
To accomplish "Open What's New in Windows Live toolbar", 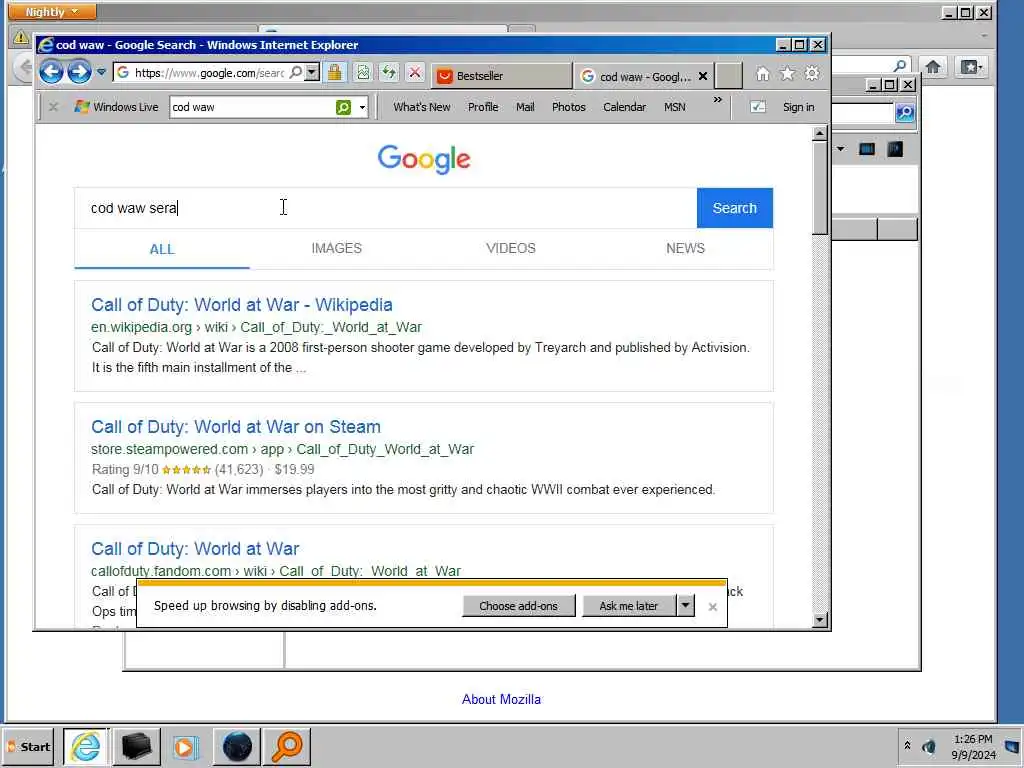I will coord(421,107).
